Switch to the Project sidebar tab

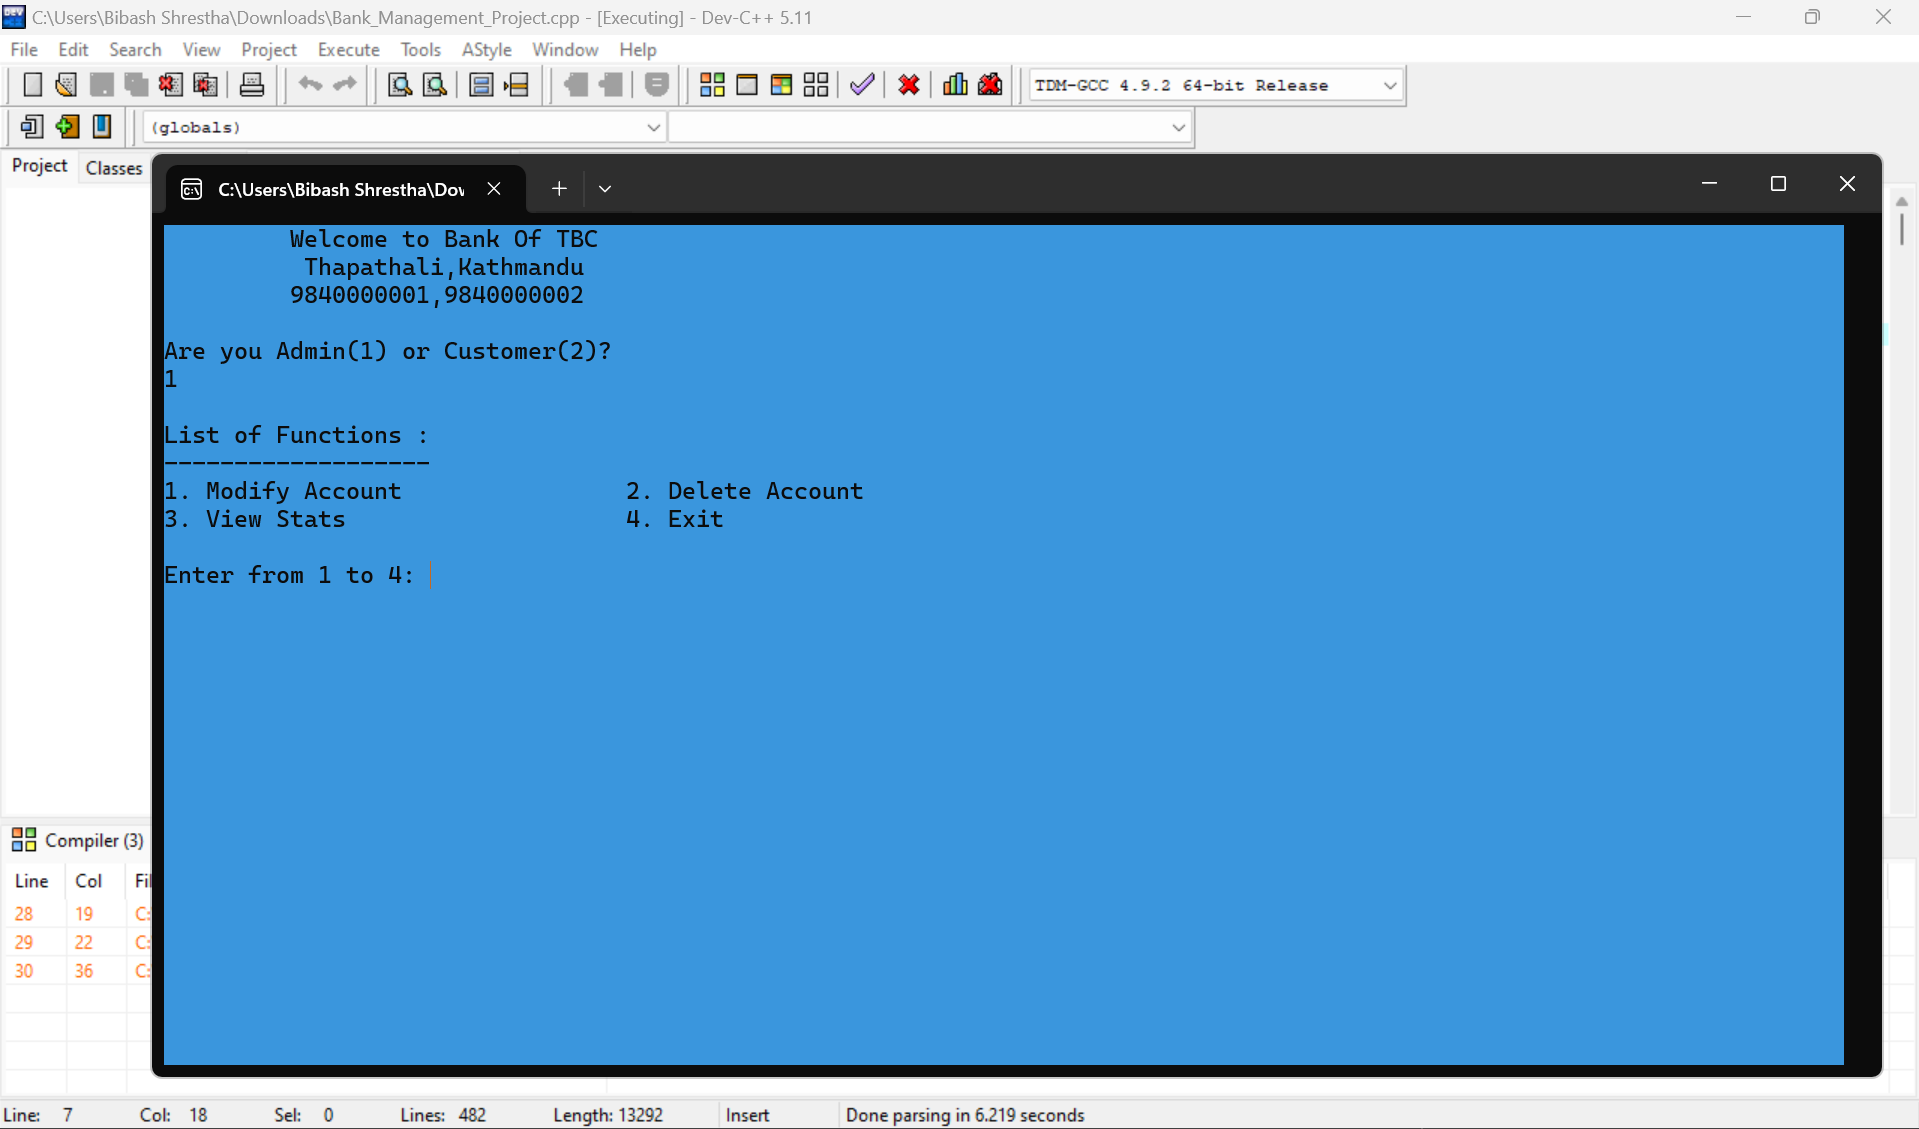point(40,166)
